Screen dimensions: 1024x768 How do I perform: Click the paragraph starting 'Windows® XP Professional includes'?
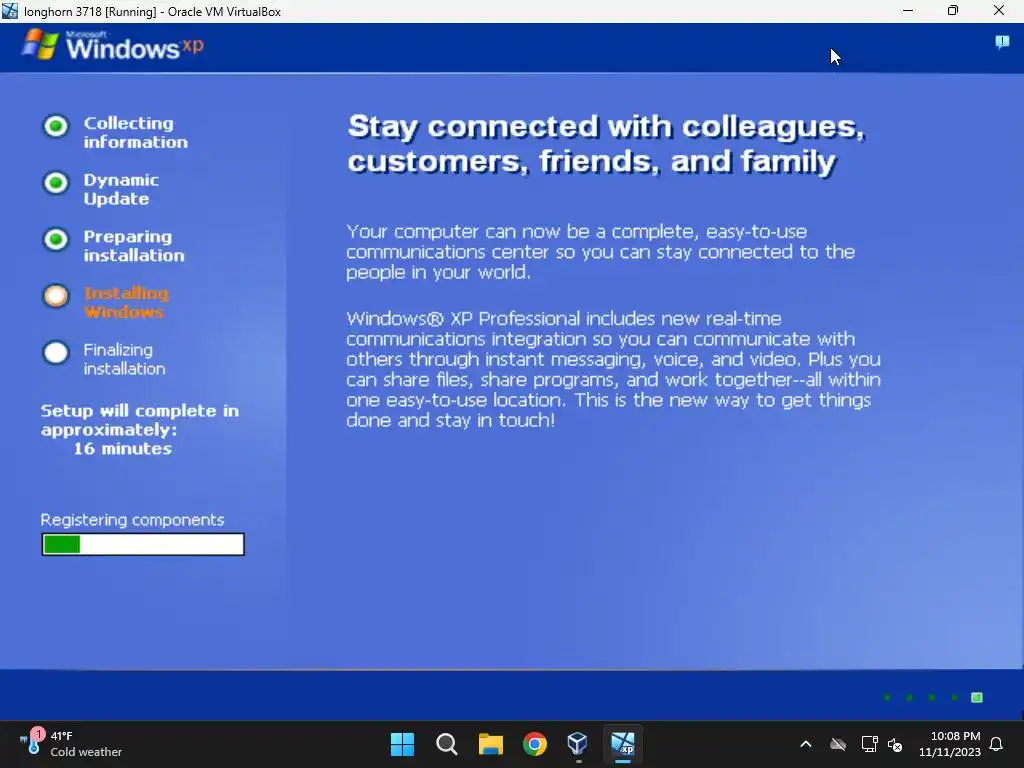coord(613,369)
